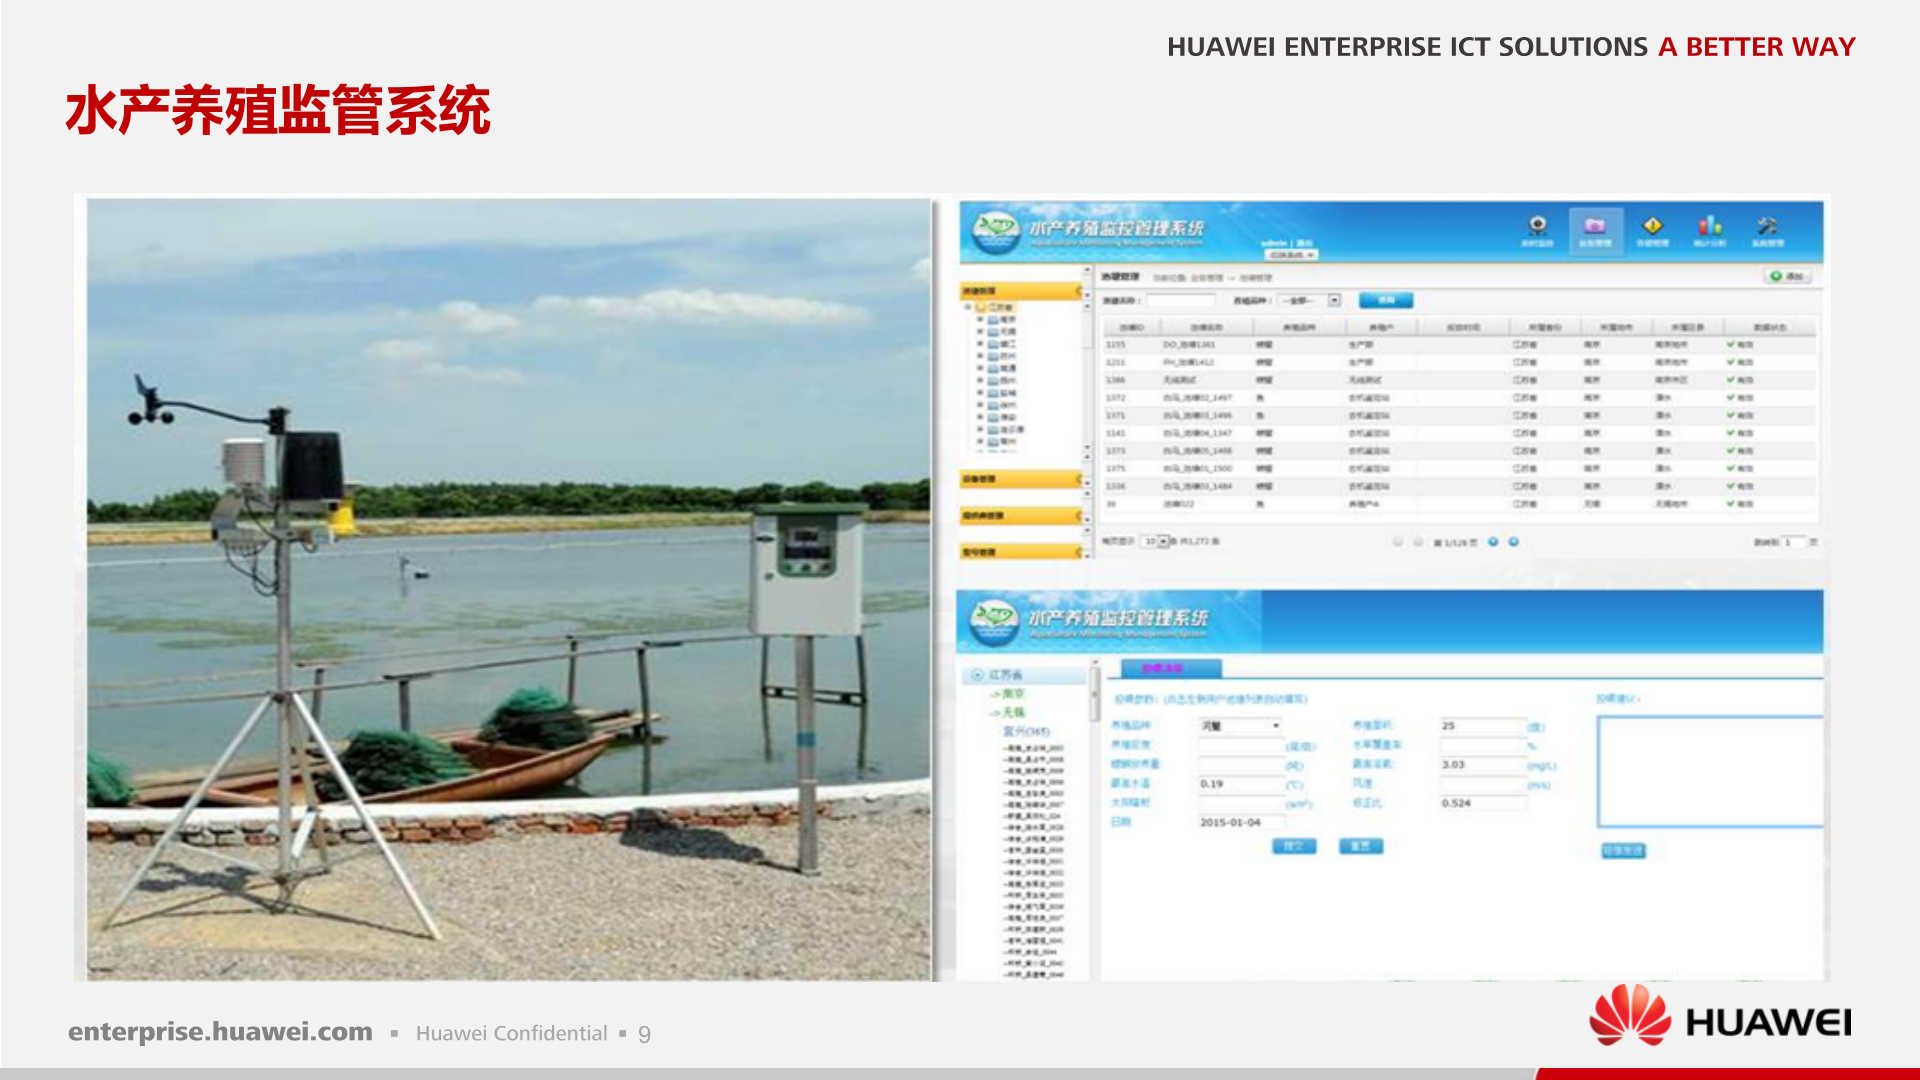Click the submit button under the form

coord(1294,846)
